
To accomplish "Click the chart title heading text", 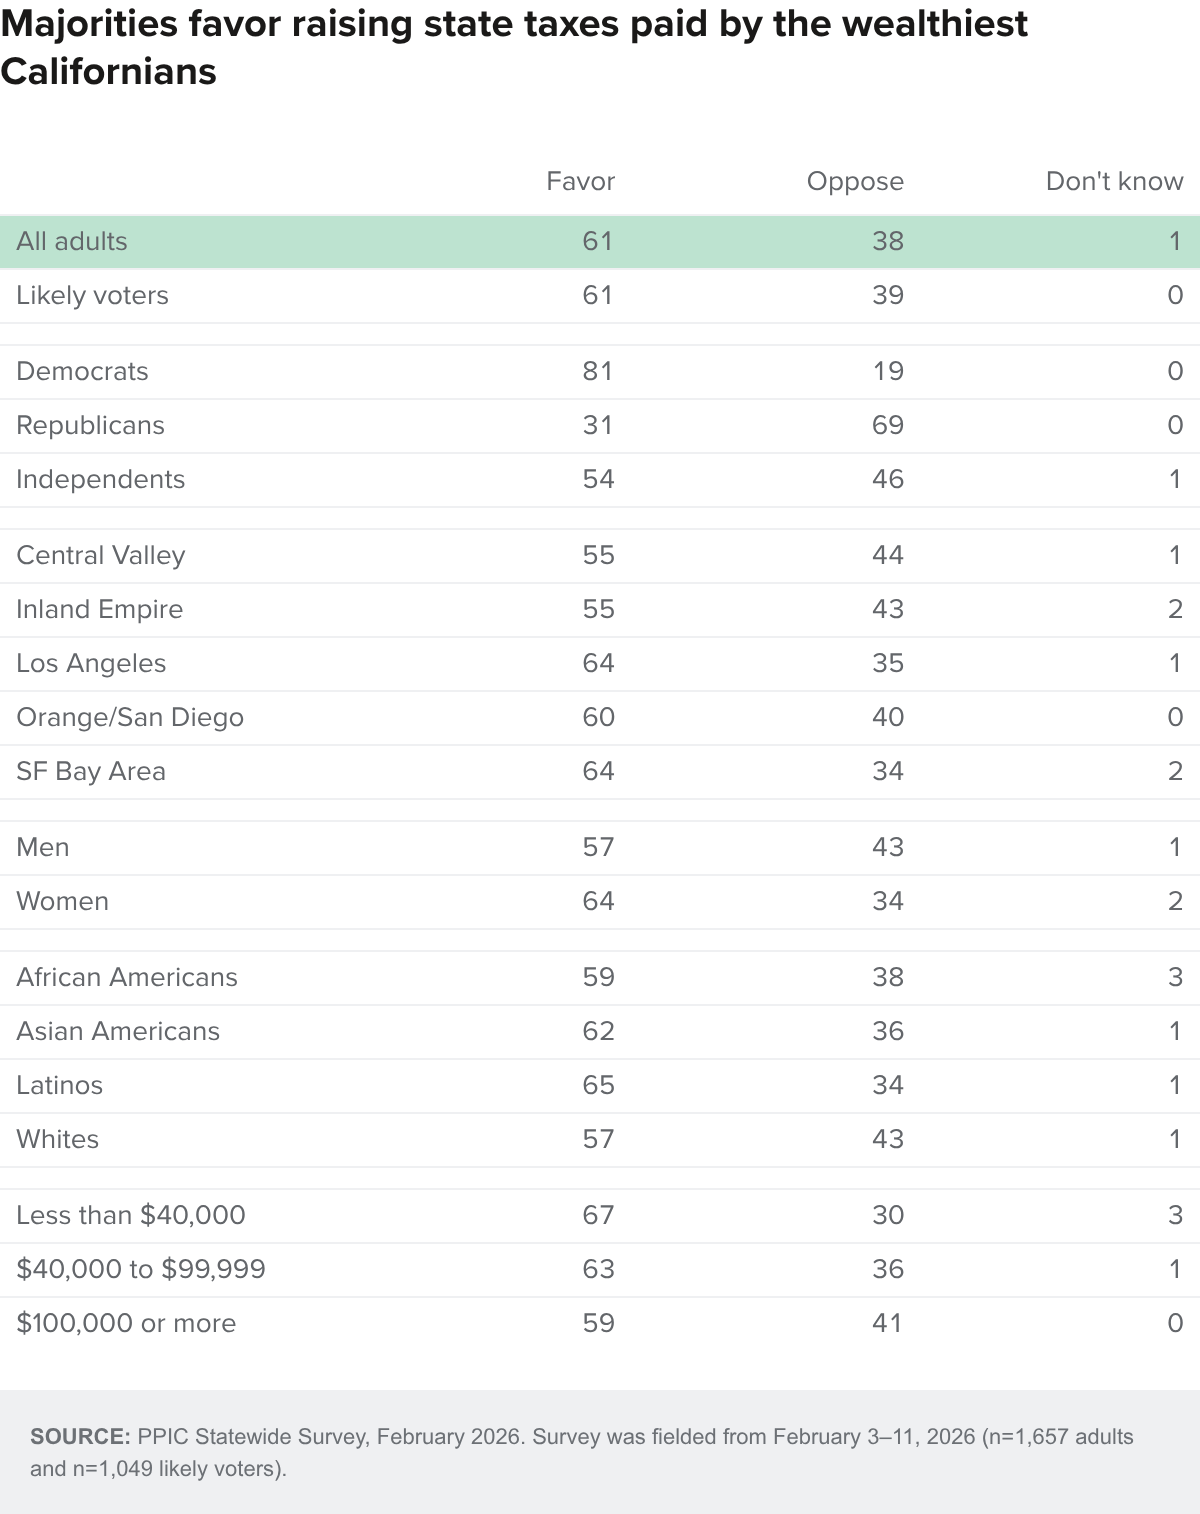I will click(x=514, y=47).
